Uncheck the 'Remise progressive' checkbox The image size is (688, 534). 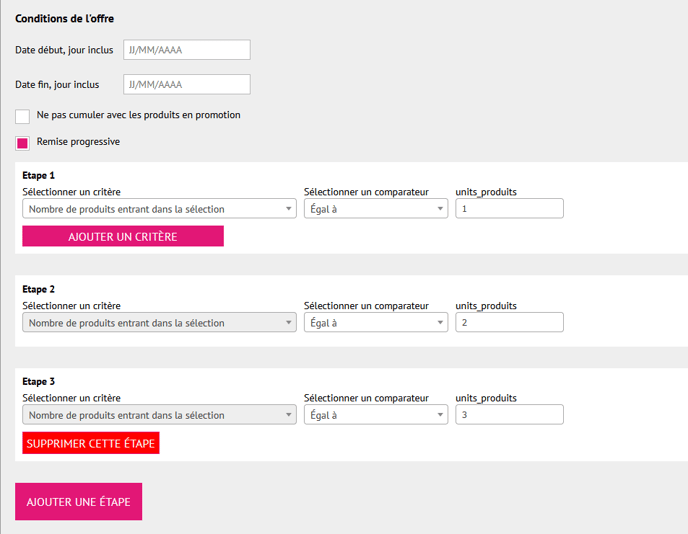click(23, 143)
